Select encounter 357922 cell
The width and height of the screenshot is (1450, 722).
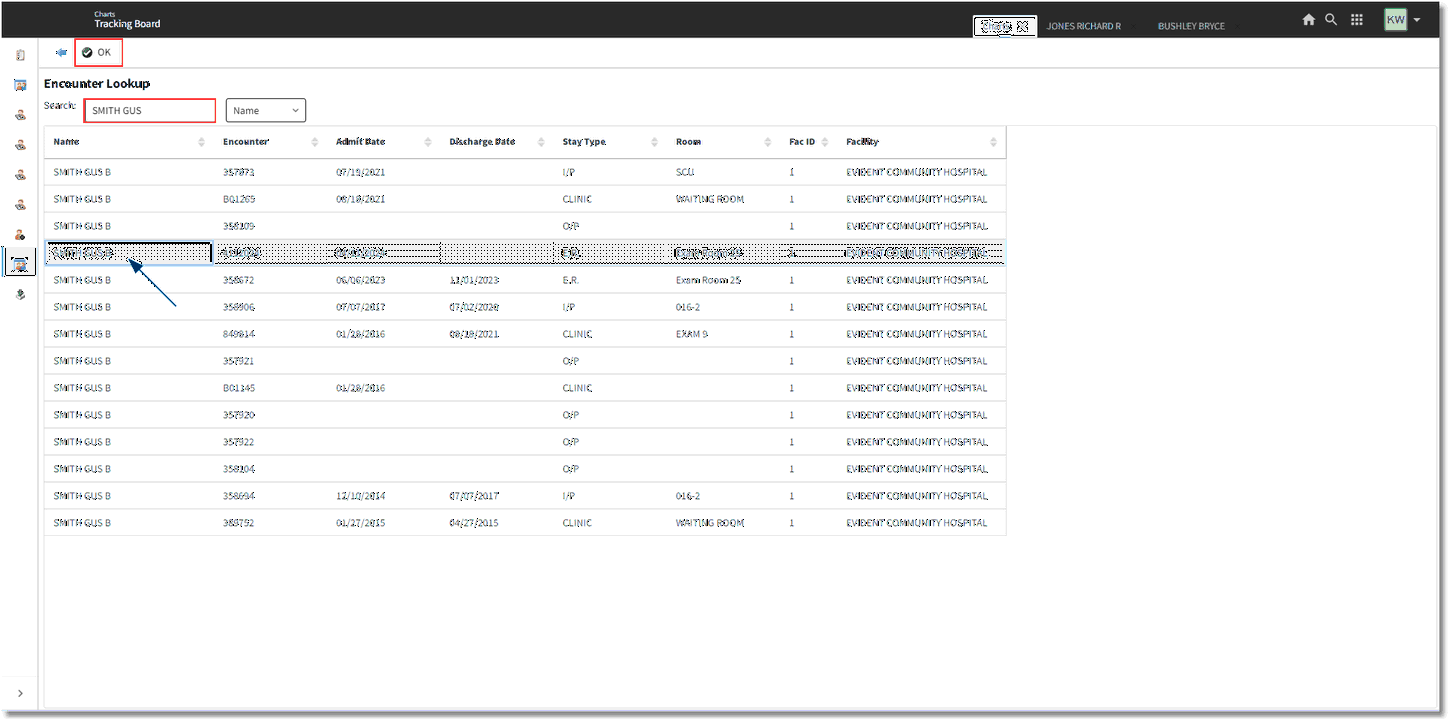[239, 442]
